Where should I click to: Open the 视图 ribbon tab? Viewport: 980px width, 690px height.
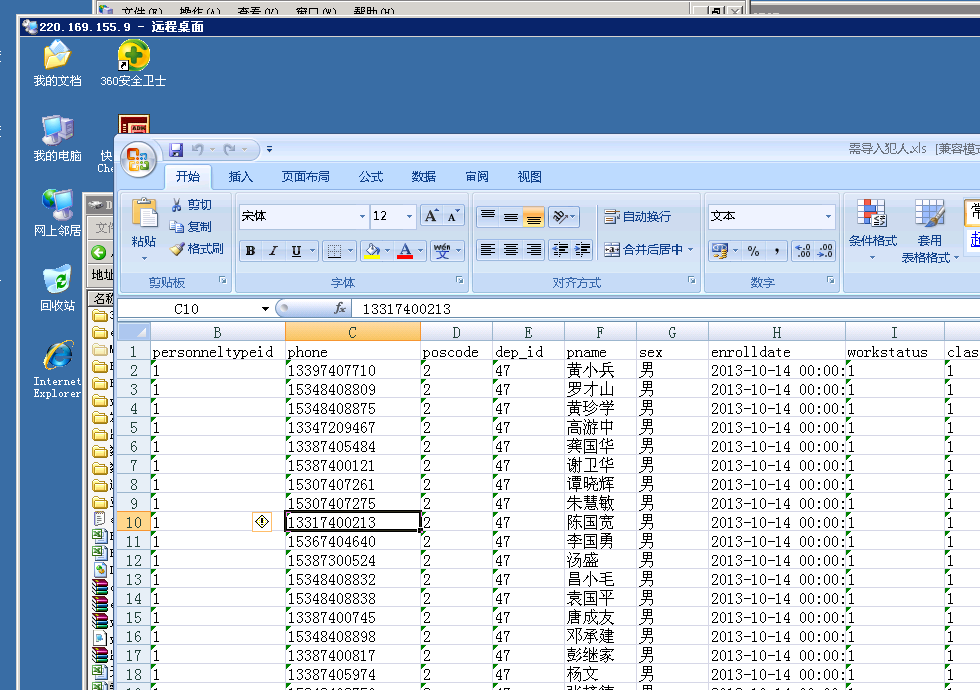point(529,177)
